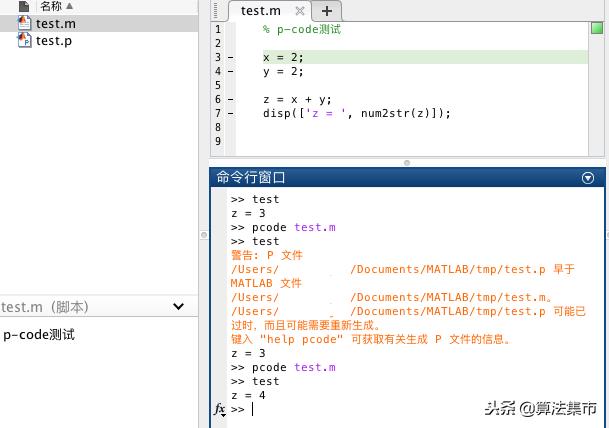Select the test.p file icon
The width and height of the screenshot is (609, 428).
click(x=25, y=41)
